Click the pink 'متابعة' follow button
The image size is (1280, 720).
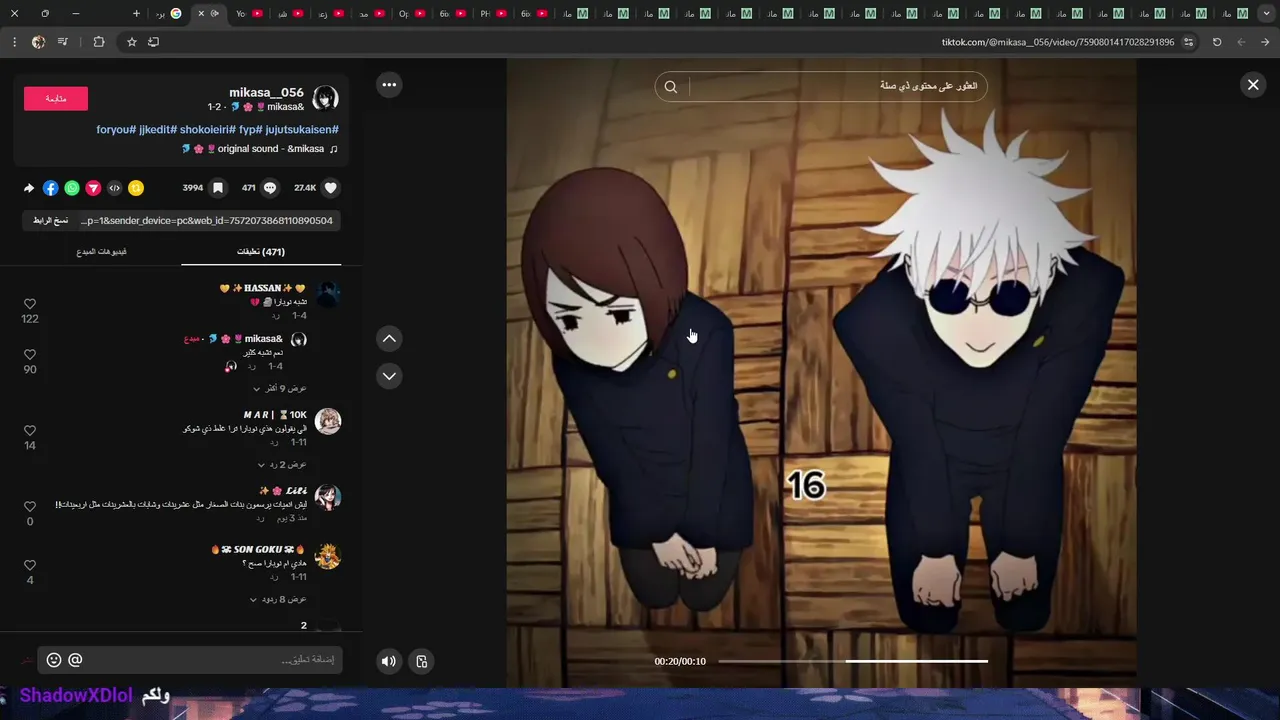(56, 98)
